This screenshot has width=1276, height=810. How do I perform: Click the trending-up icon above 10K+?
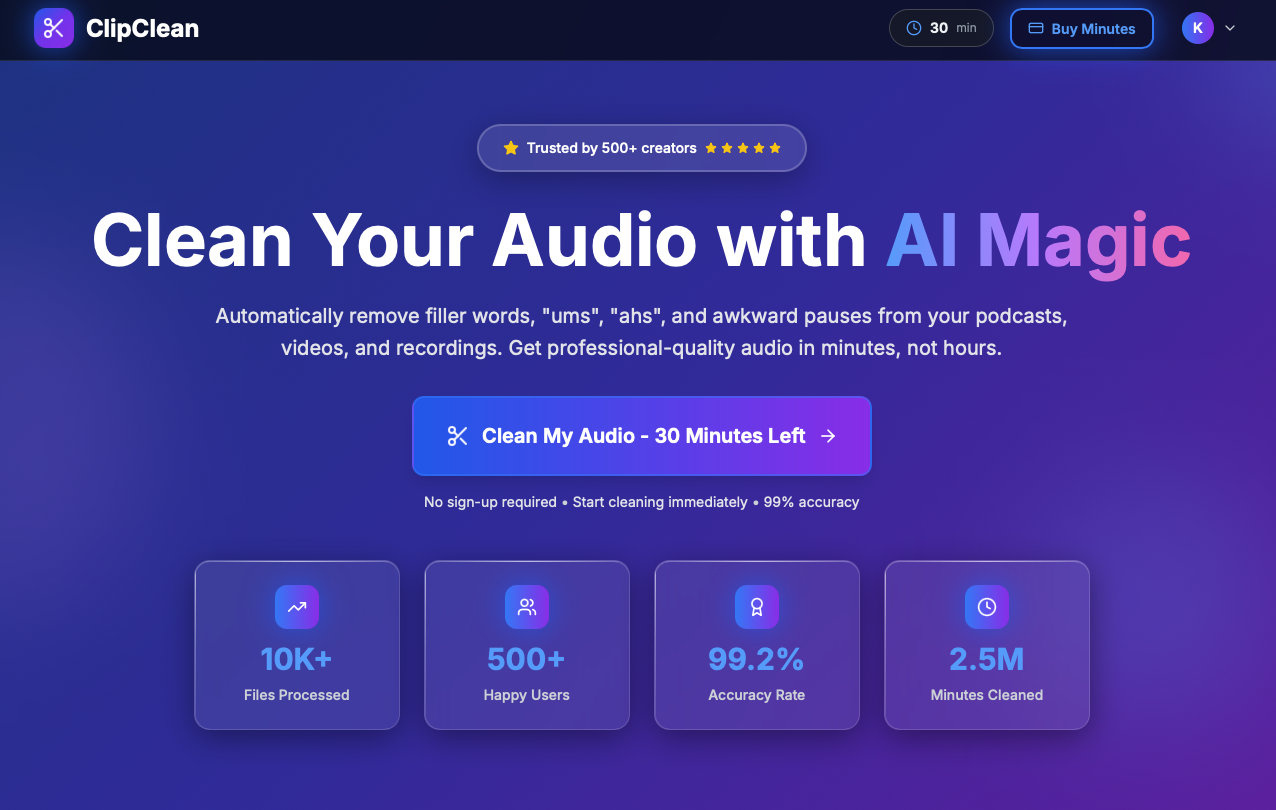click(297, 607)
